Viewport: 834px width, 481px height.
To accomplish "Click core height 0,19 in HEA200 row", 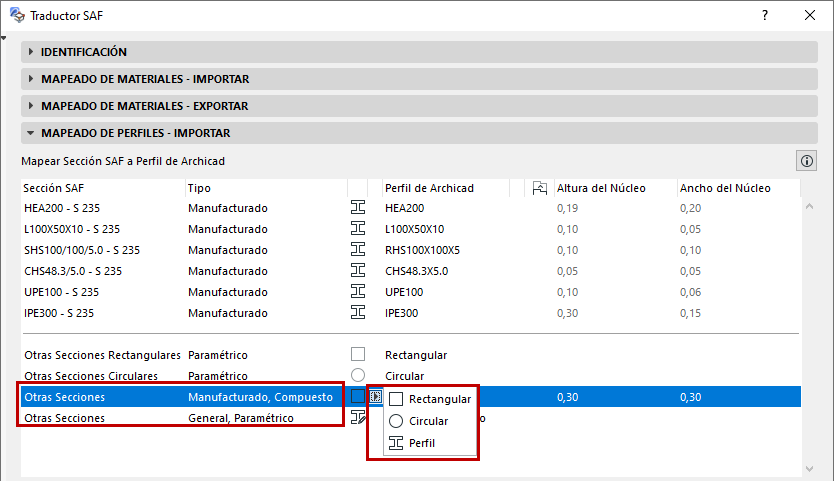I will click(568, 208).
